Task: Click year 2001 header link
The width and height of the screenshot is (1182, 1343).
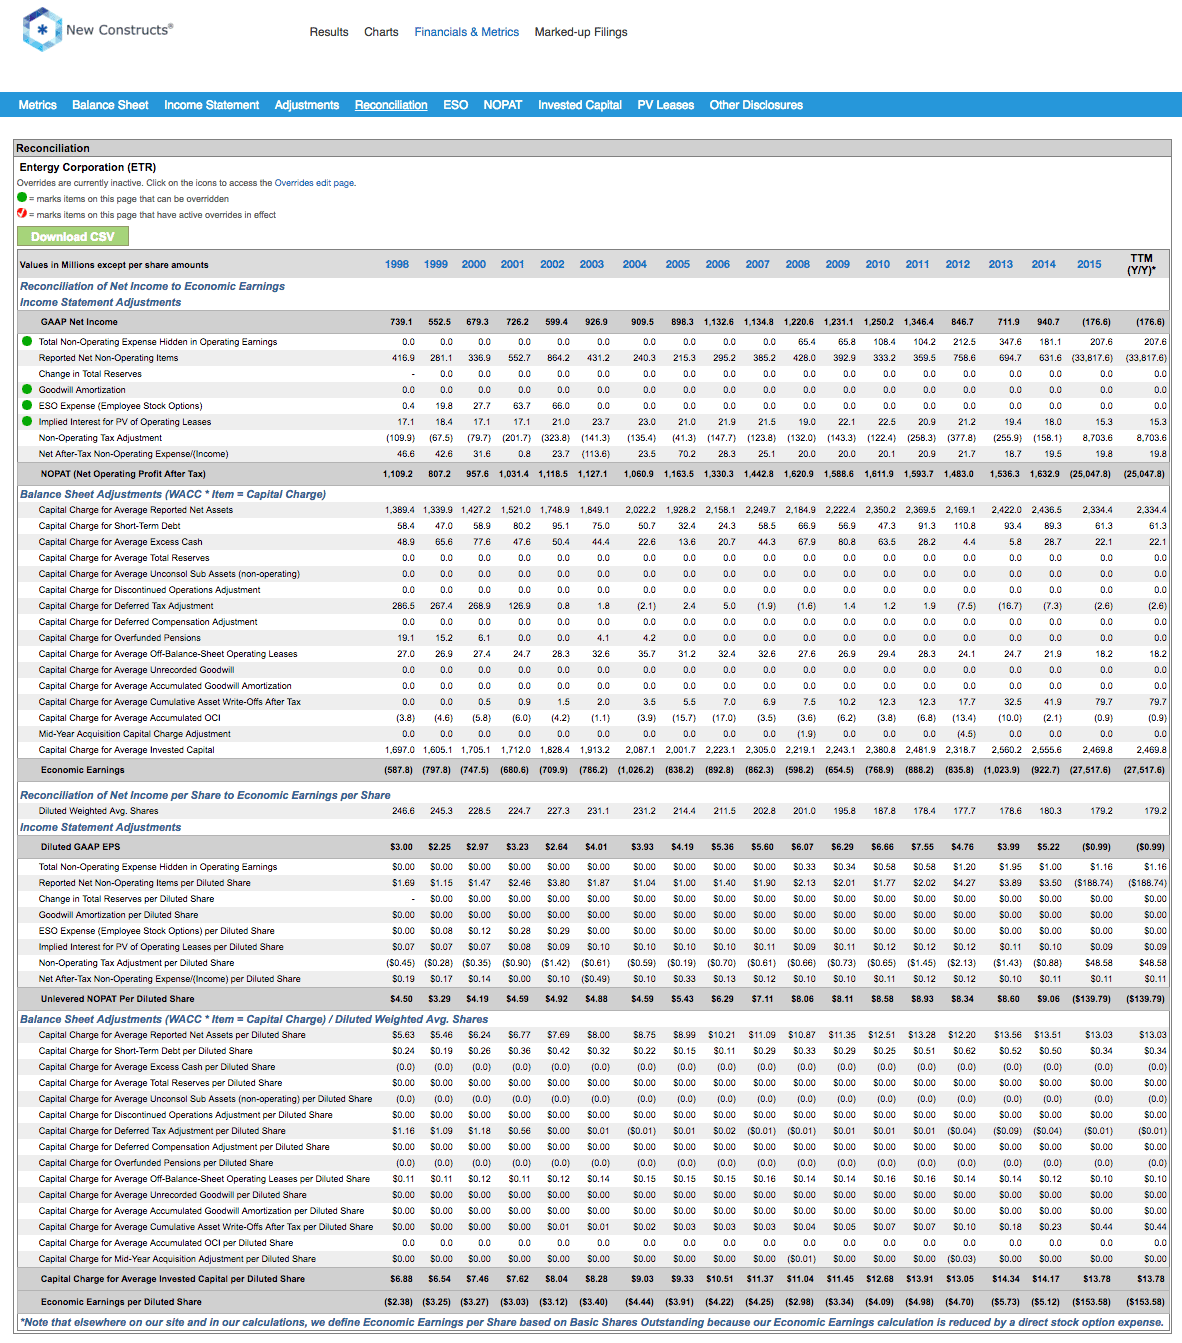Action: pyautogui.click(x=513, y=265)
